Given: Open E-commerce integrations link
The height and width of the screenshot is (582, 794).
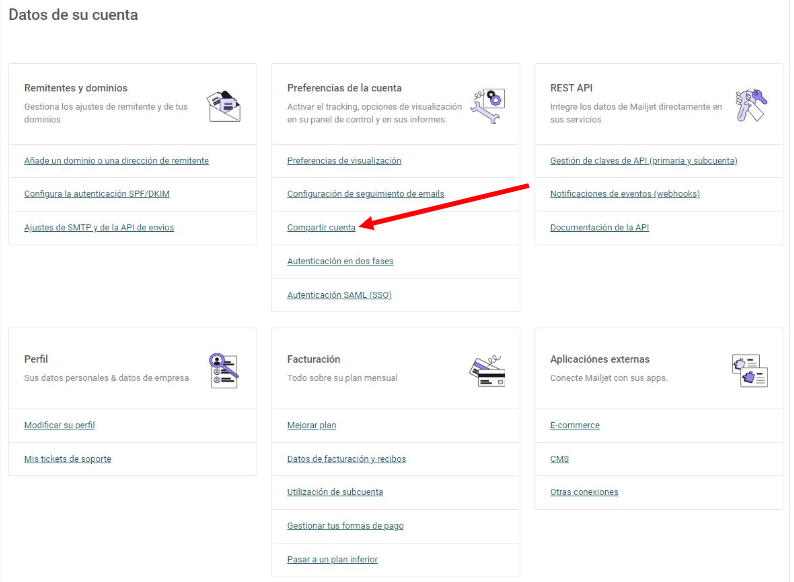Looking at the screenshot, I should (575, 425).
